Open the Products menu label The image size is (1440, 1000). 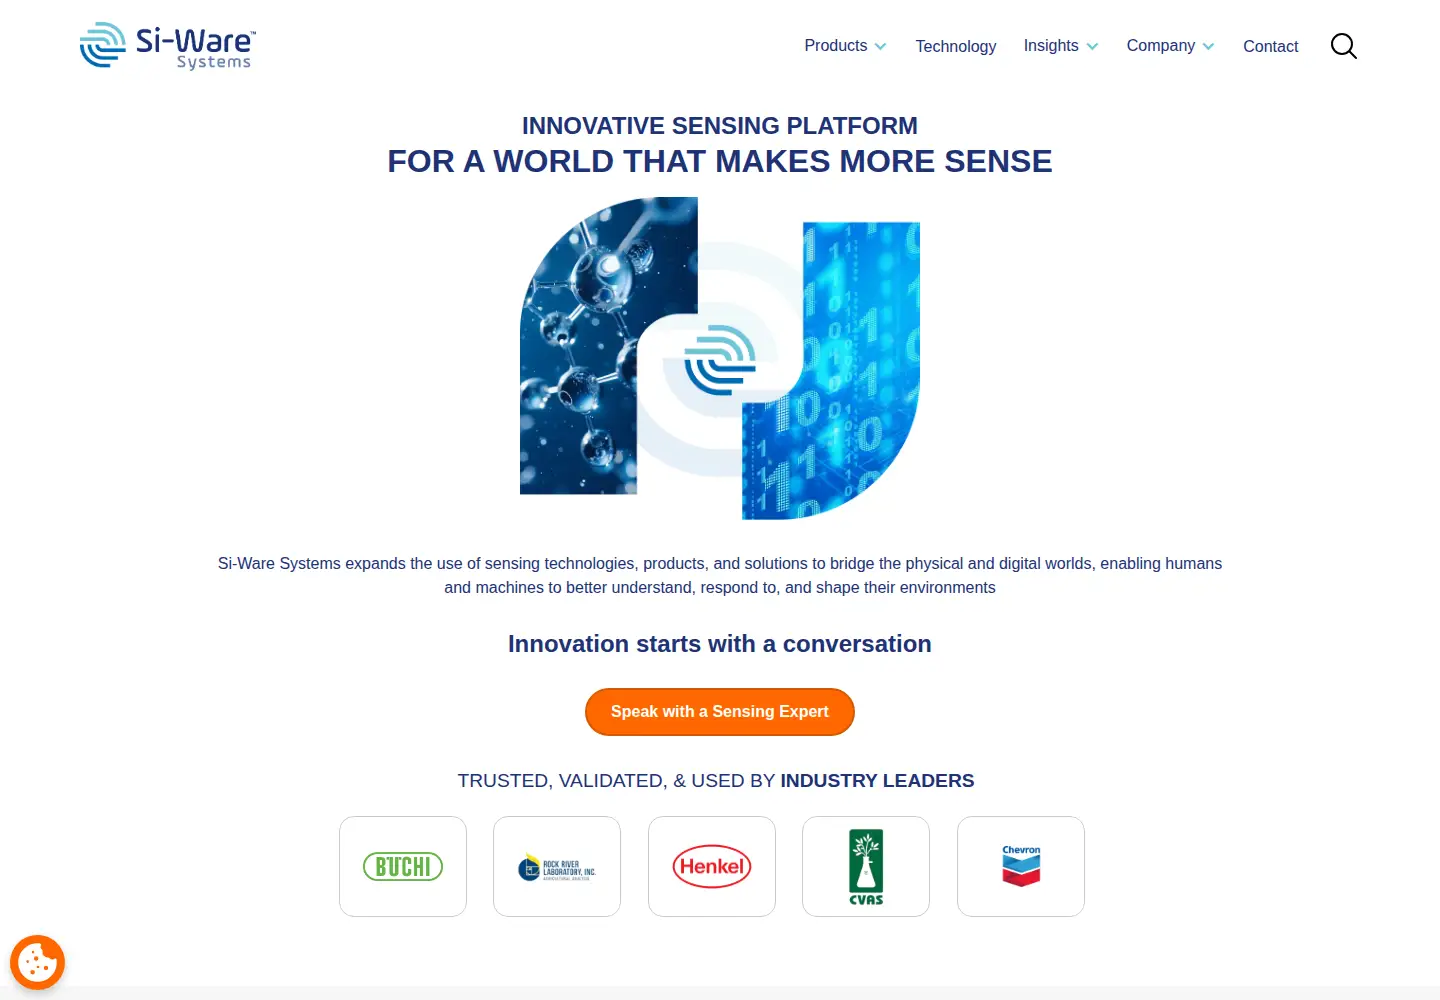836,46
